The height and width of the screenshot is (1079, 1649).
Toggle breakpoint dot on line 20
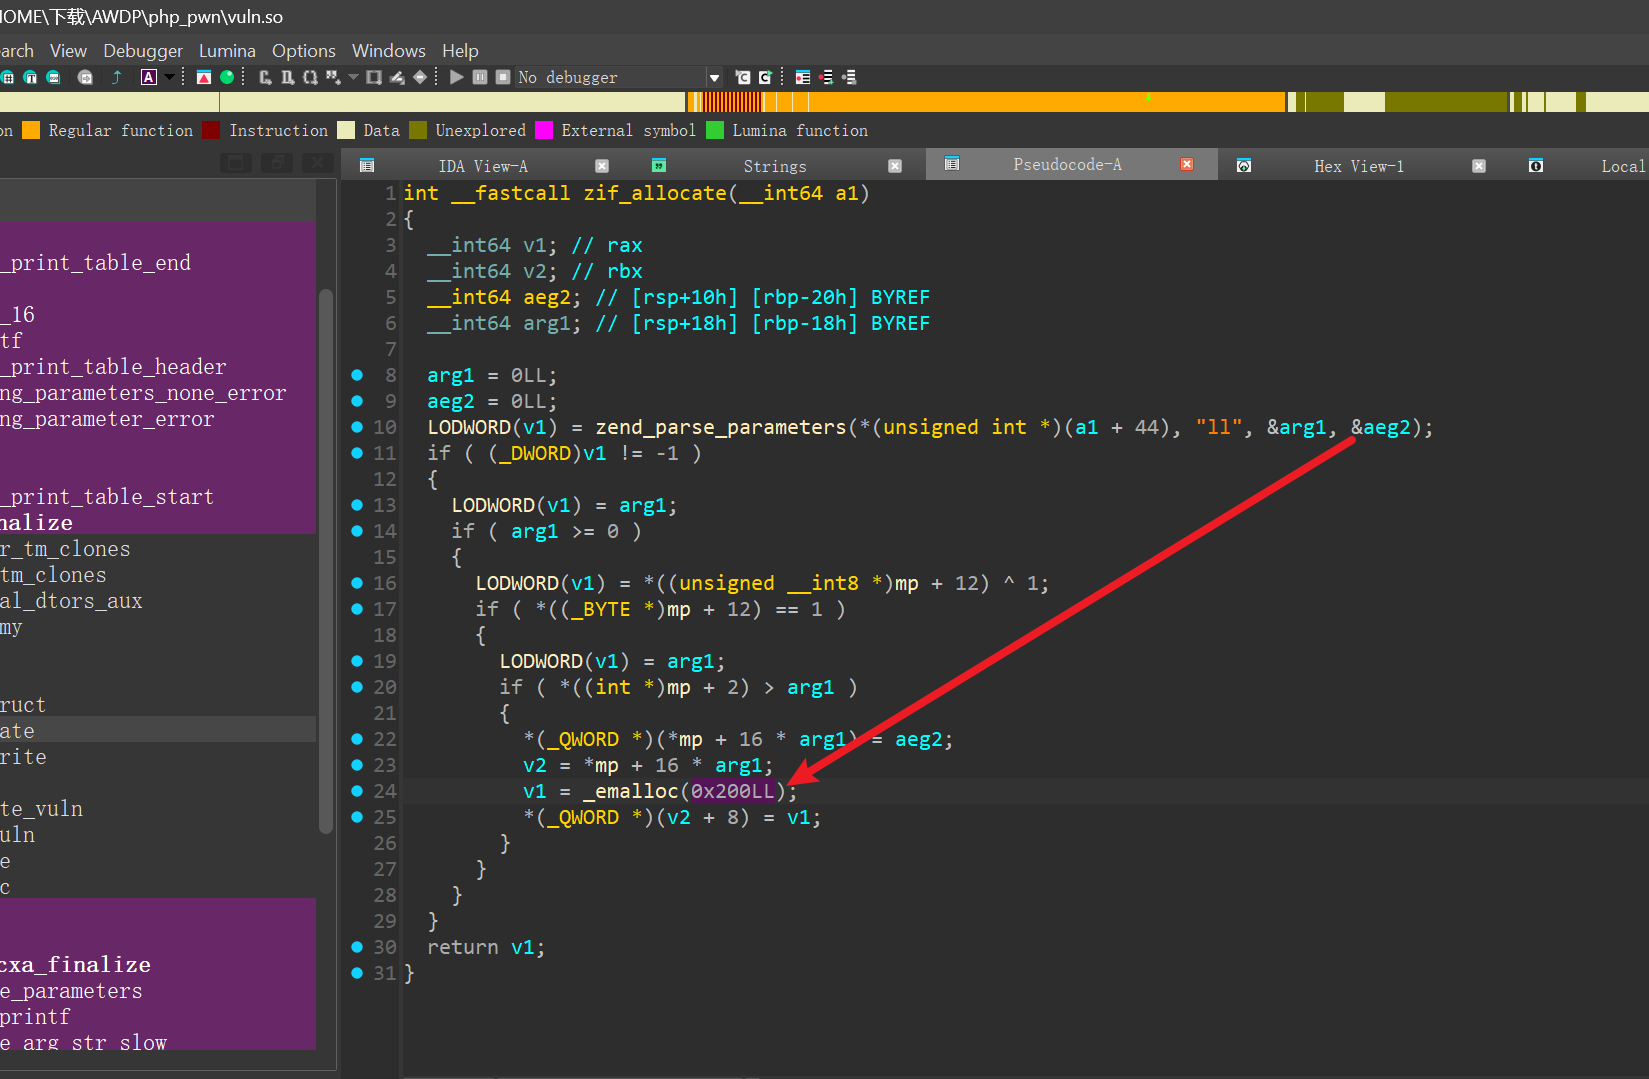click(x=357, y=687)
